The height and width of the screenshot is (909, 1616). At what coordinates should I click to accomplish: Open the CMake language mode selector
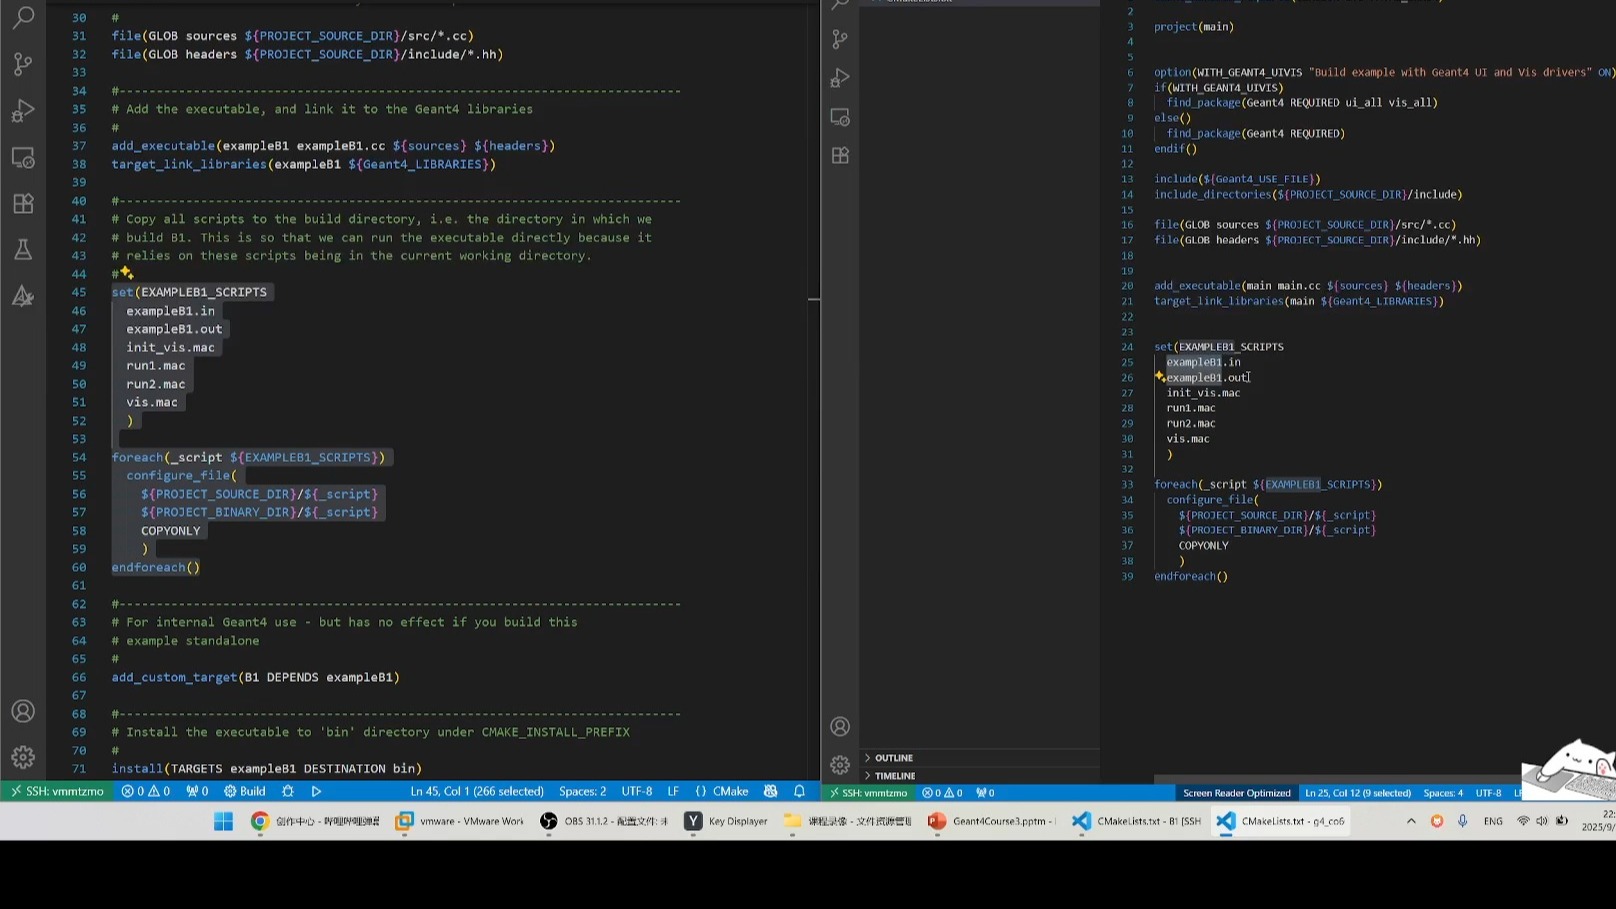(x=729, y=791)
